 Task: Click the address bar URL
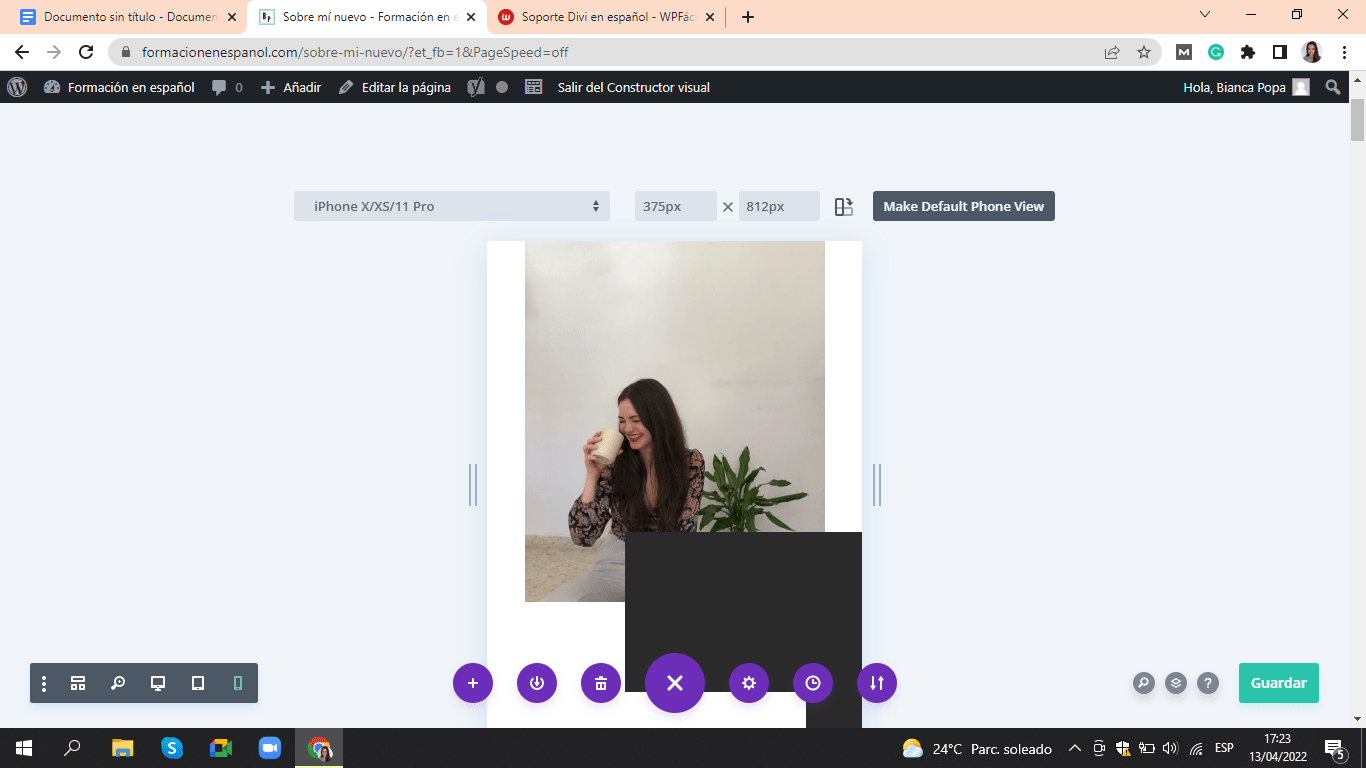355,52
